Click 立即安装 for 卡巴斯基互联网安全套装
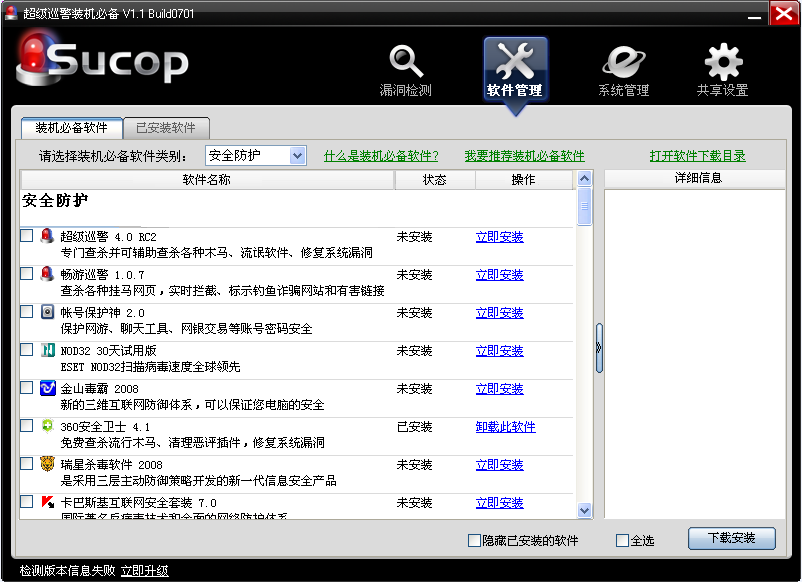Screen dimensions: 802x582 (500, 503)
